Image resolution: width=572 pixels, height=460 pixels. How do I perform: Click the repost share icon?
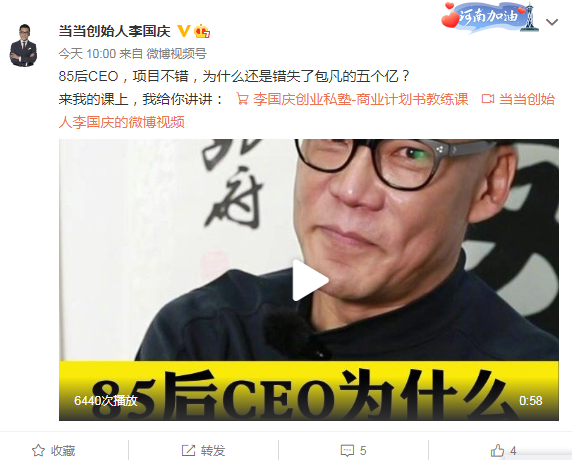click(x=188, y=451)
